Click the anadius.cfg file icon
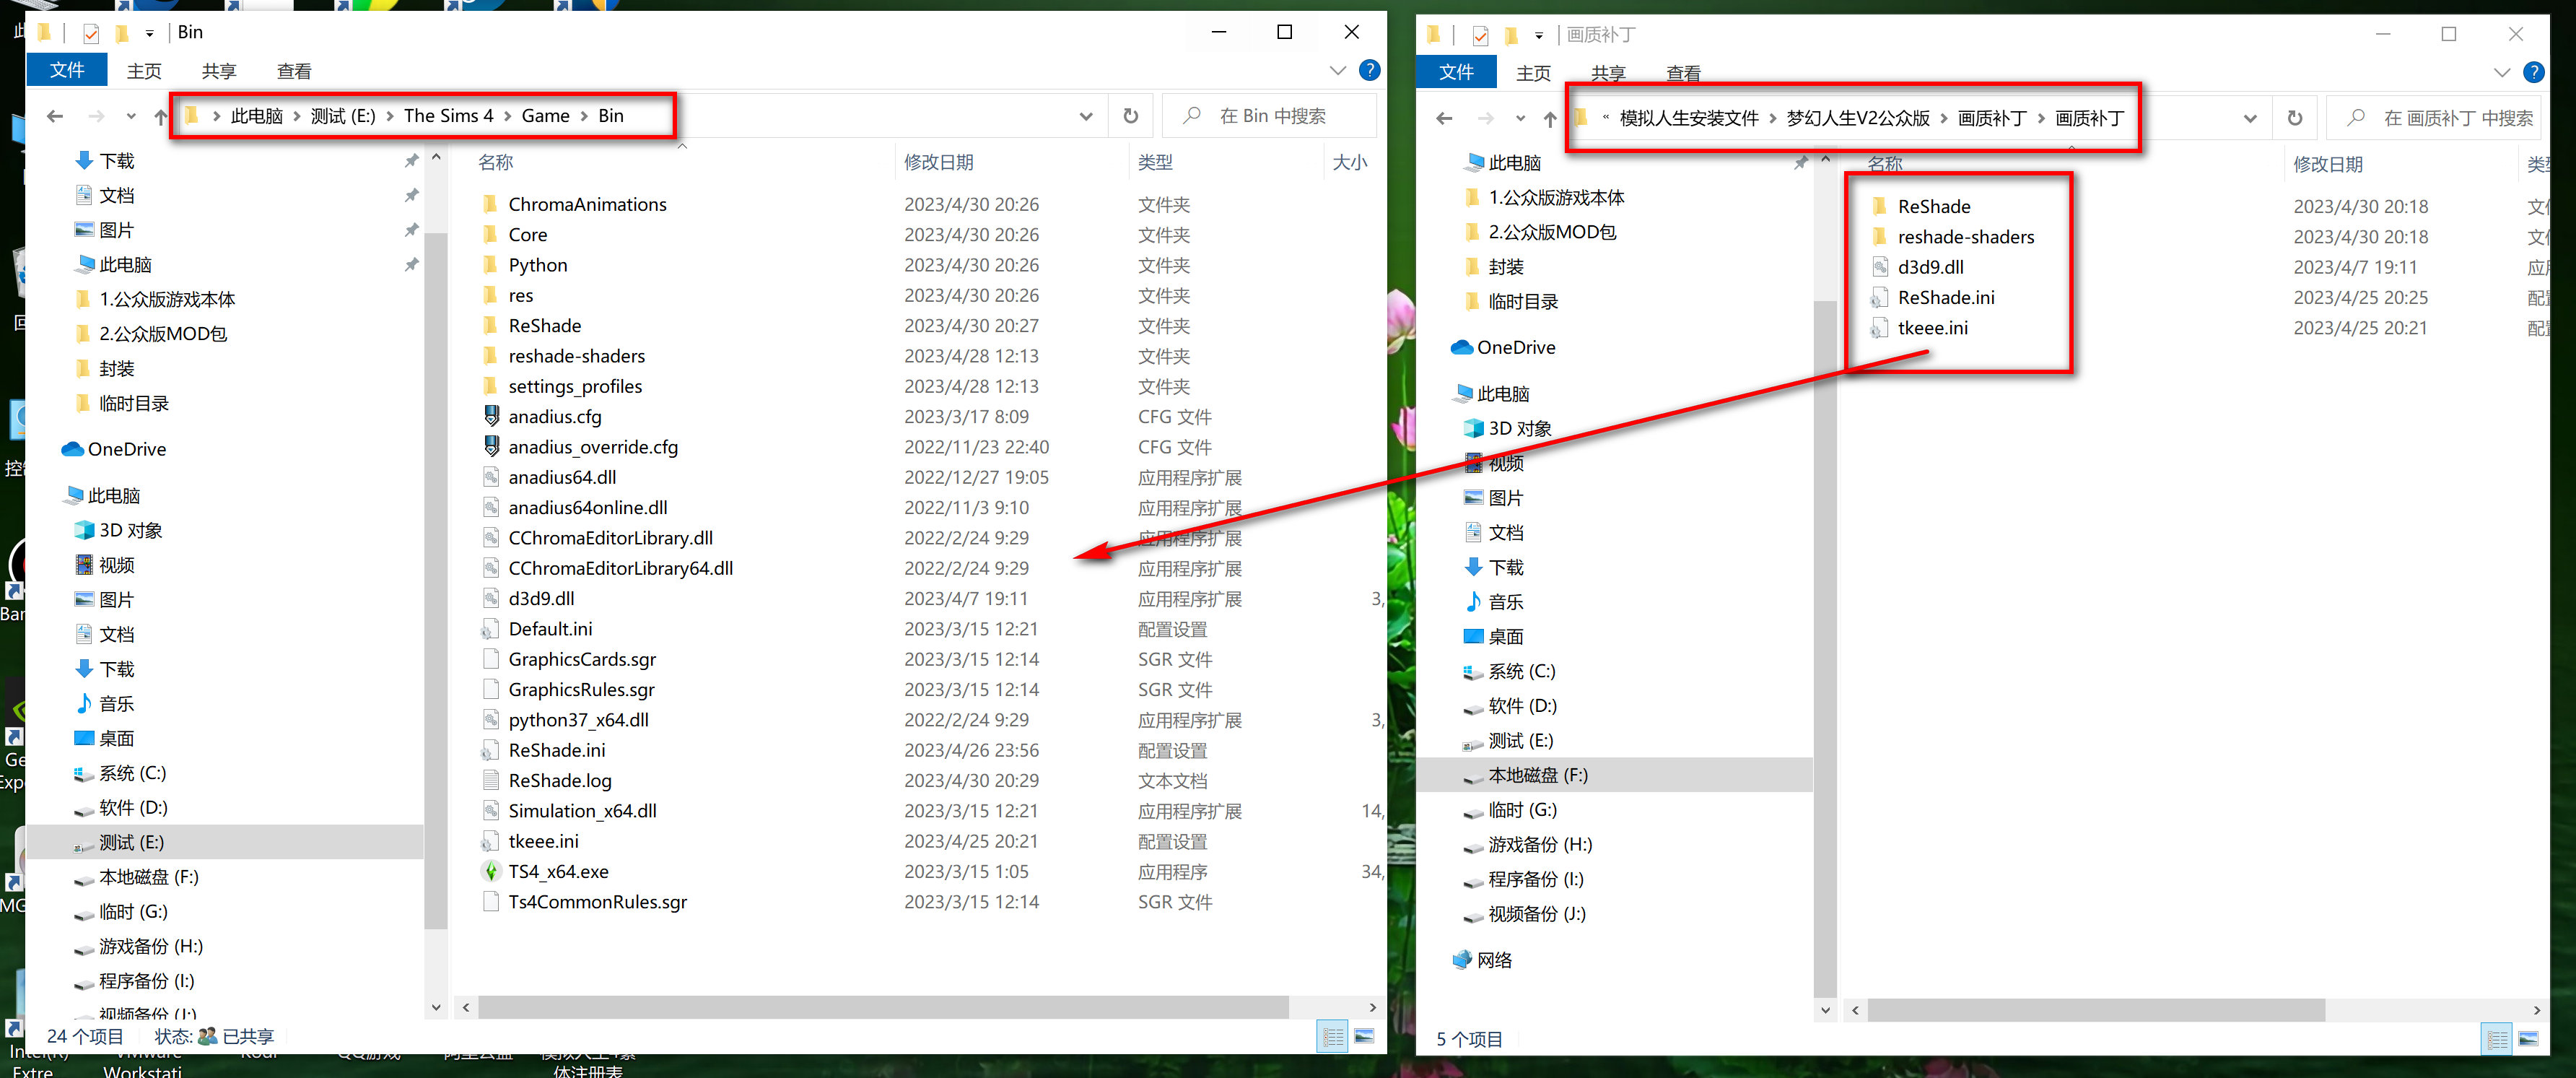Image resolution: width=2576 pixels, height=1078 pixels. 491,416
